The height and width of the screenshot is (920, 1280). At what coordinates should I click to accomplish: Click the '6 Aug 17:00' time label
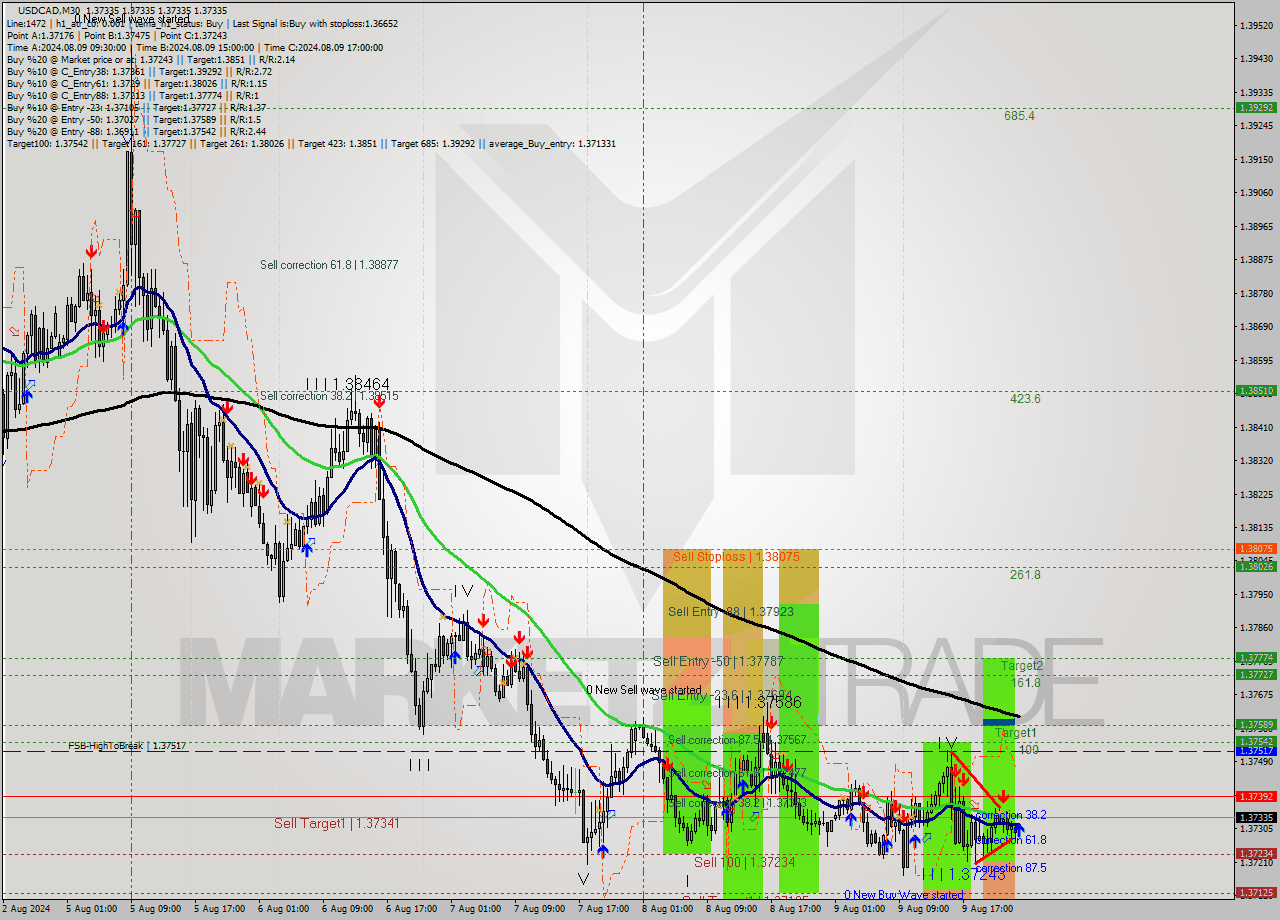click(x=413, y=910)
